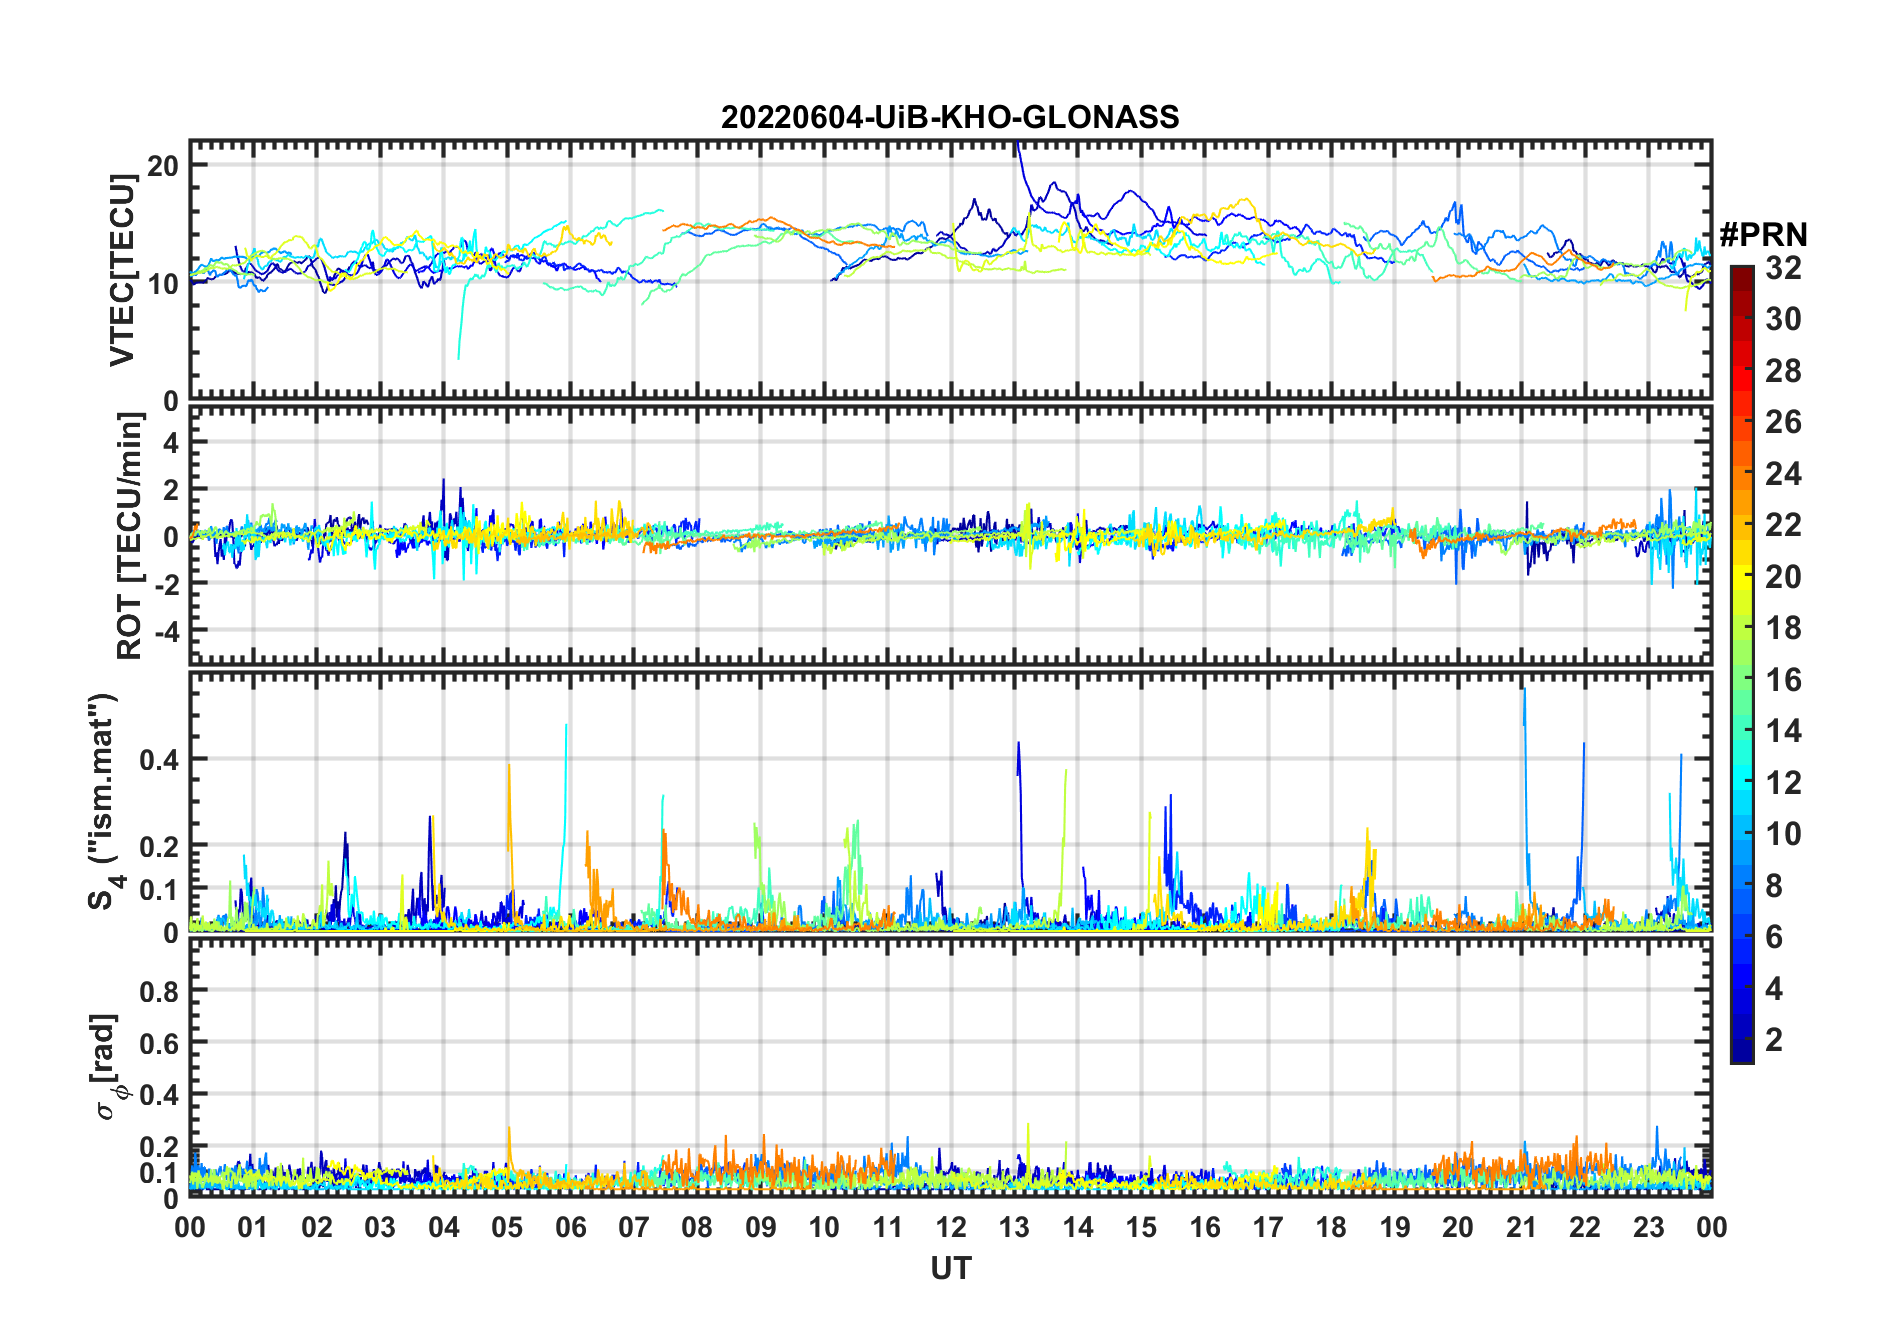Click the S4 ("ism.mat") axis label

[104, 802]
